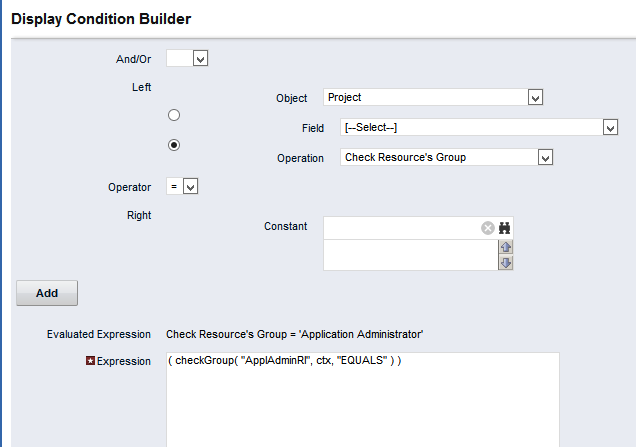The width and height of the screenshot is (636, 447).
Task: Select the upper radio button for Object/Field
Action: click(x=174, y=115)
